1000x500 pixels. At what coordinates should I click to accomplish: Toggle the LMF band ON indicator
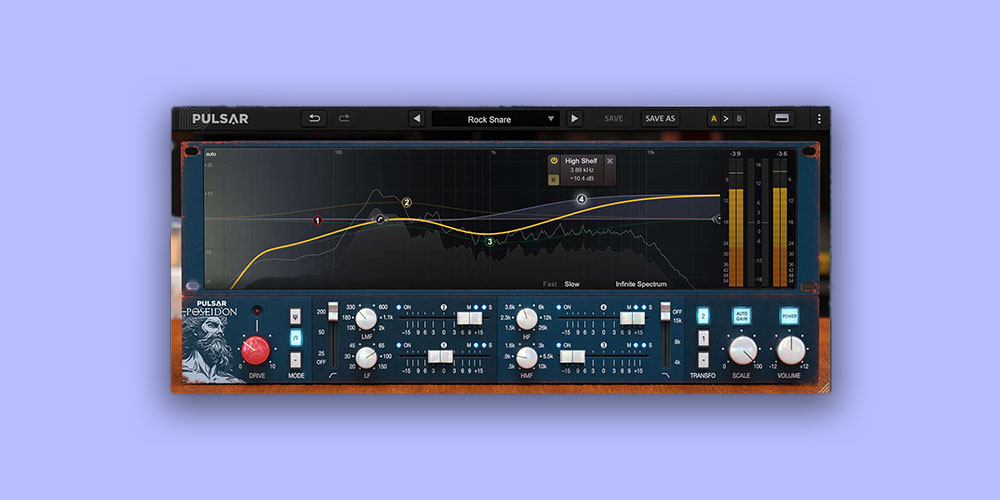click(399, 307)
